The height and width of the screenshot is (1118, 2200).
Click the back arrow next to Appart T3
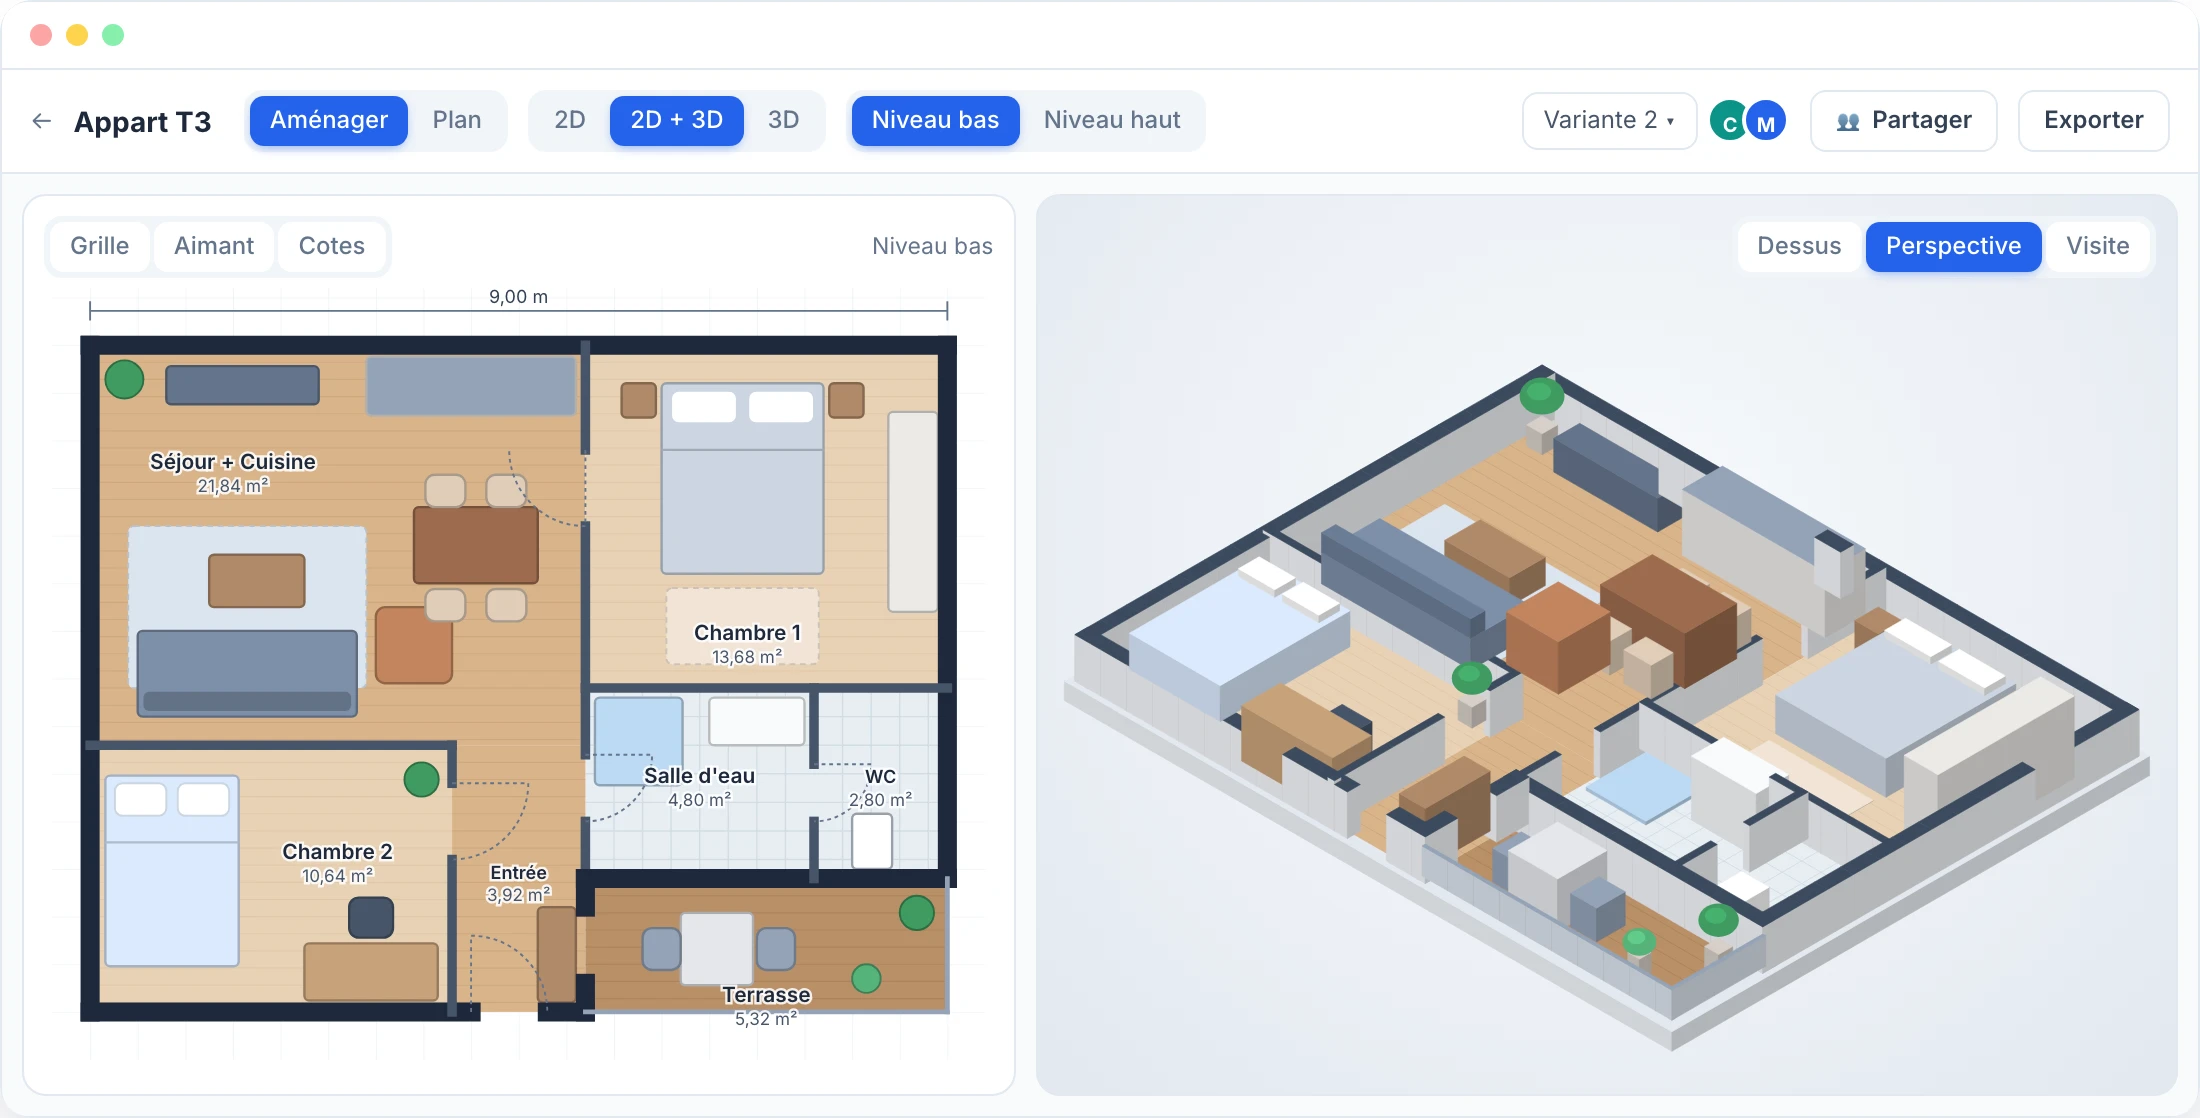pos(41,121)
